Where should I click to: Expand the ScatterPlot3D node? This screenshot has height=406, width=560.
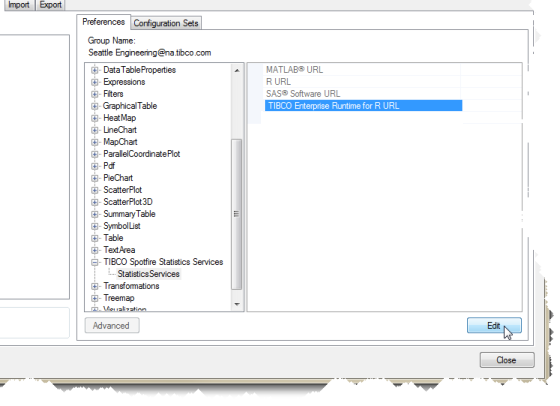(x=95, y=202)
